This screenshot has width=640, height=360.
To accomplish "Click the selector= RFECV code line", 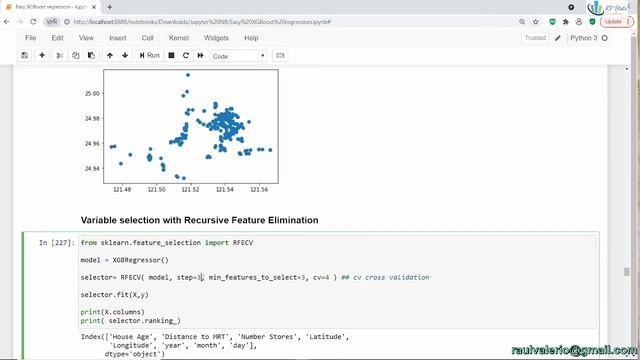I will (255, 277).
